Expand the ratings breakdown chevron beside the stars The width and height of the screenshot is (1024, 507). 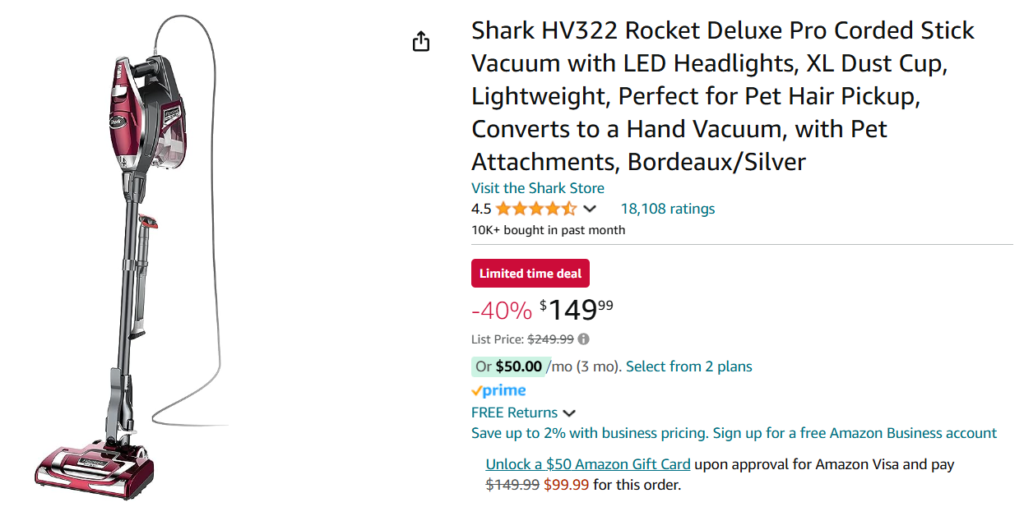click(x=589, y=209)
